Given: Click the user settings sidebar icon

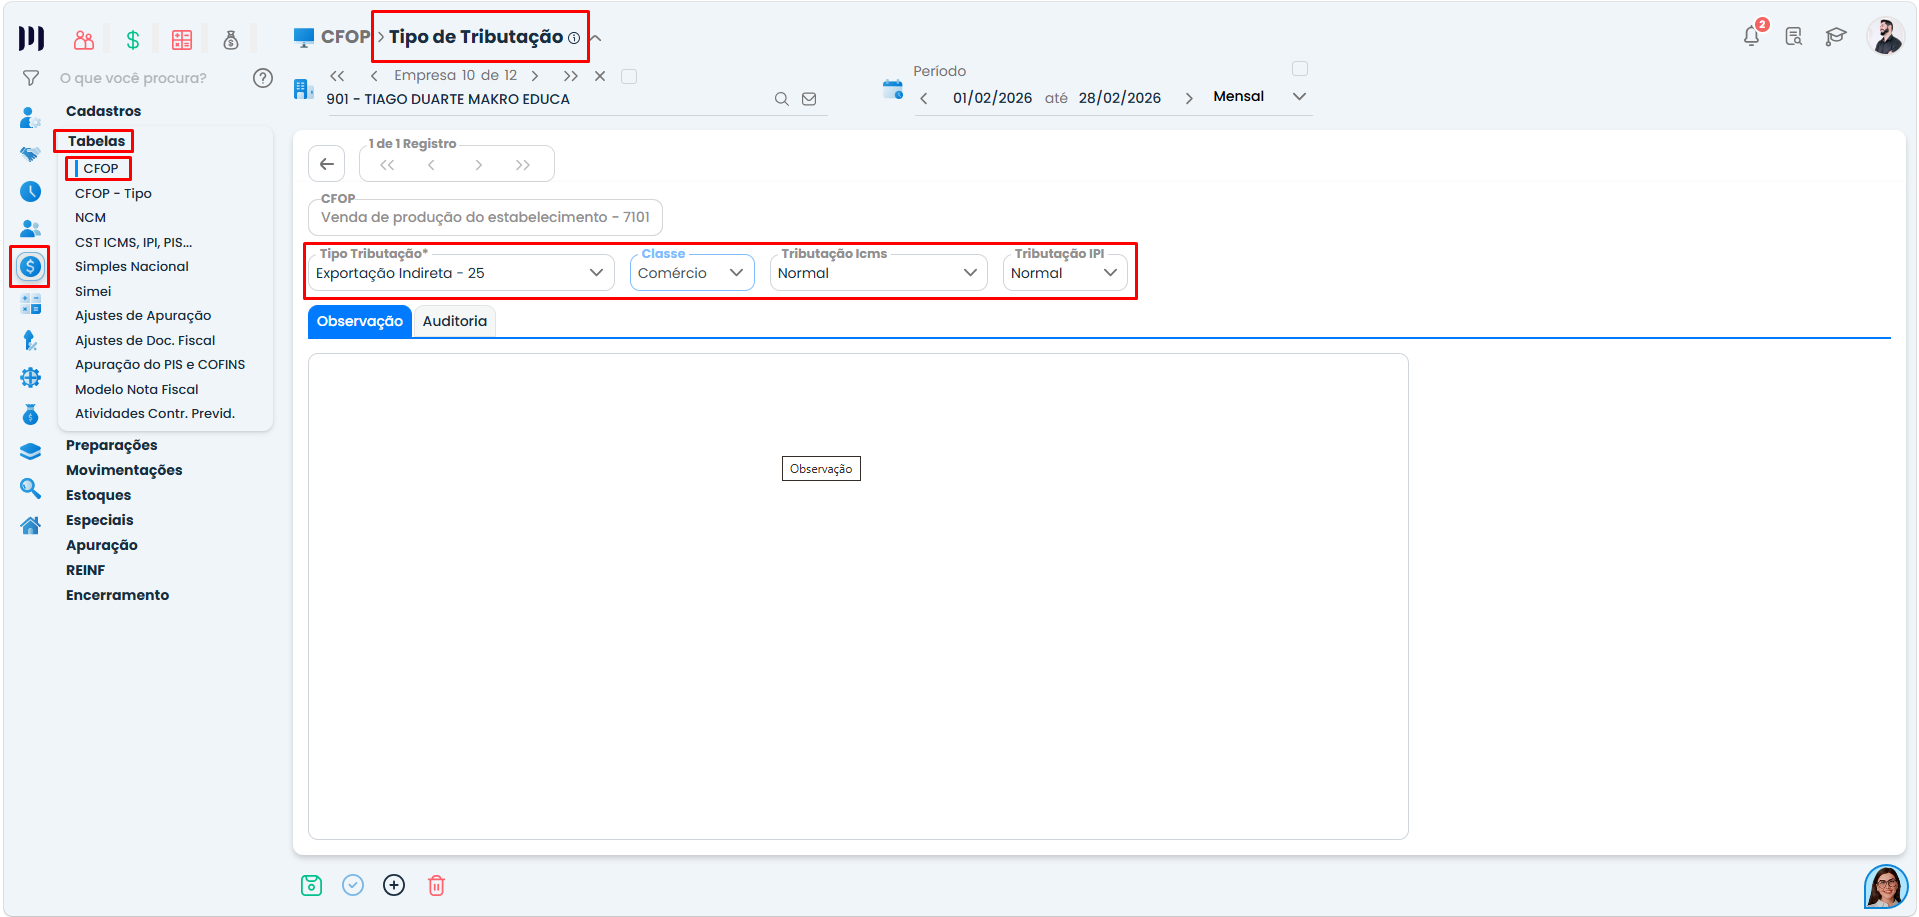Looking at the screenshot, I should click(31, 118).
